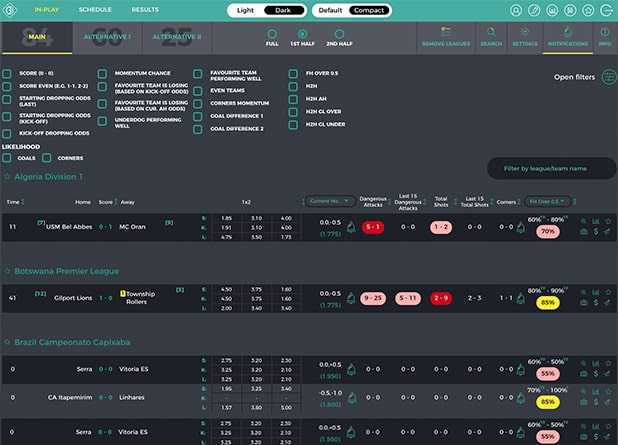Click magnifier icon in USM Bel Abbes row
Viewport: 618px width, 445px height.
tap(583, 221)
